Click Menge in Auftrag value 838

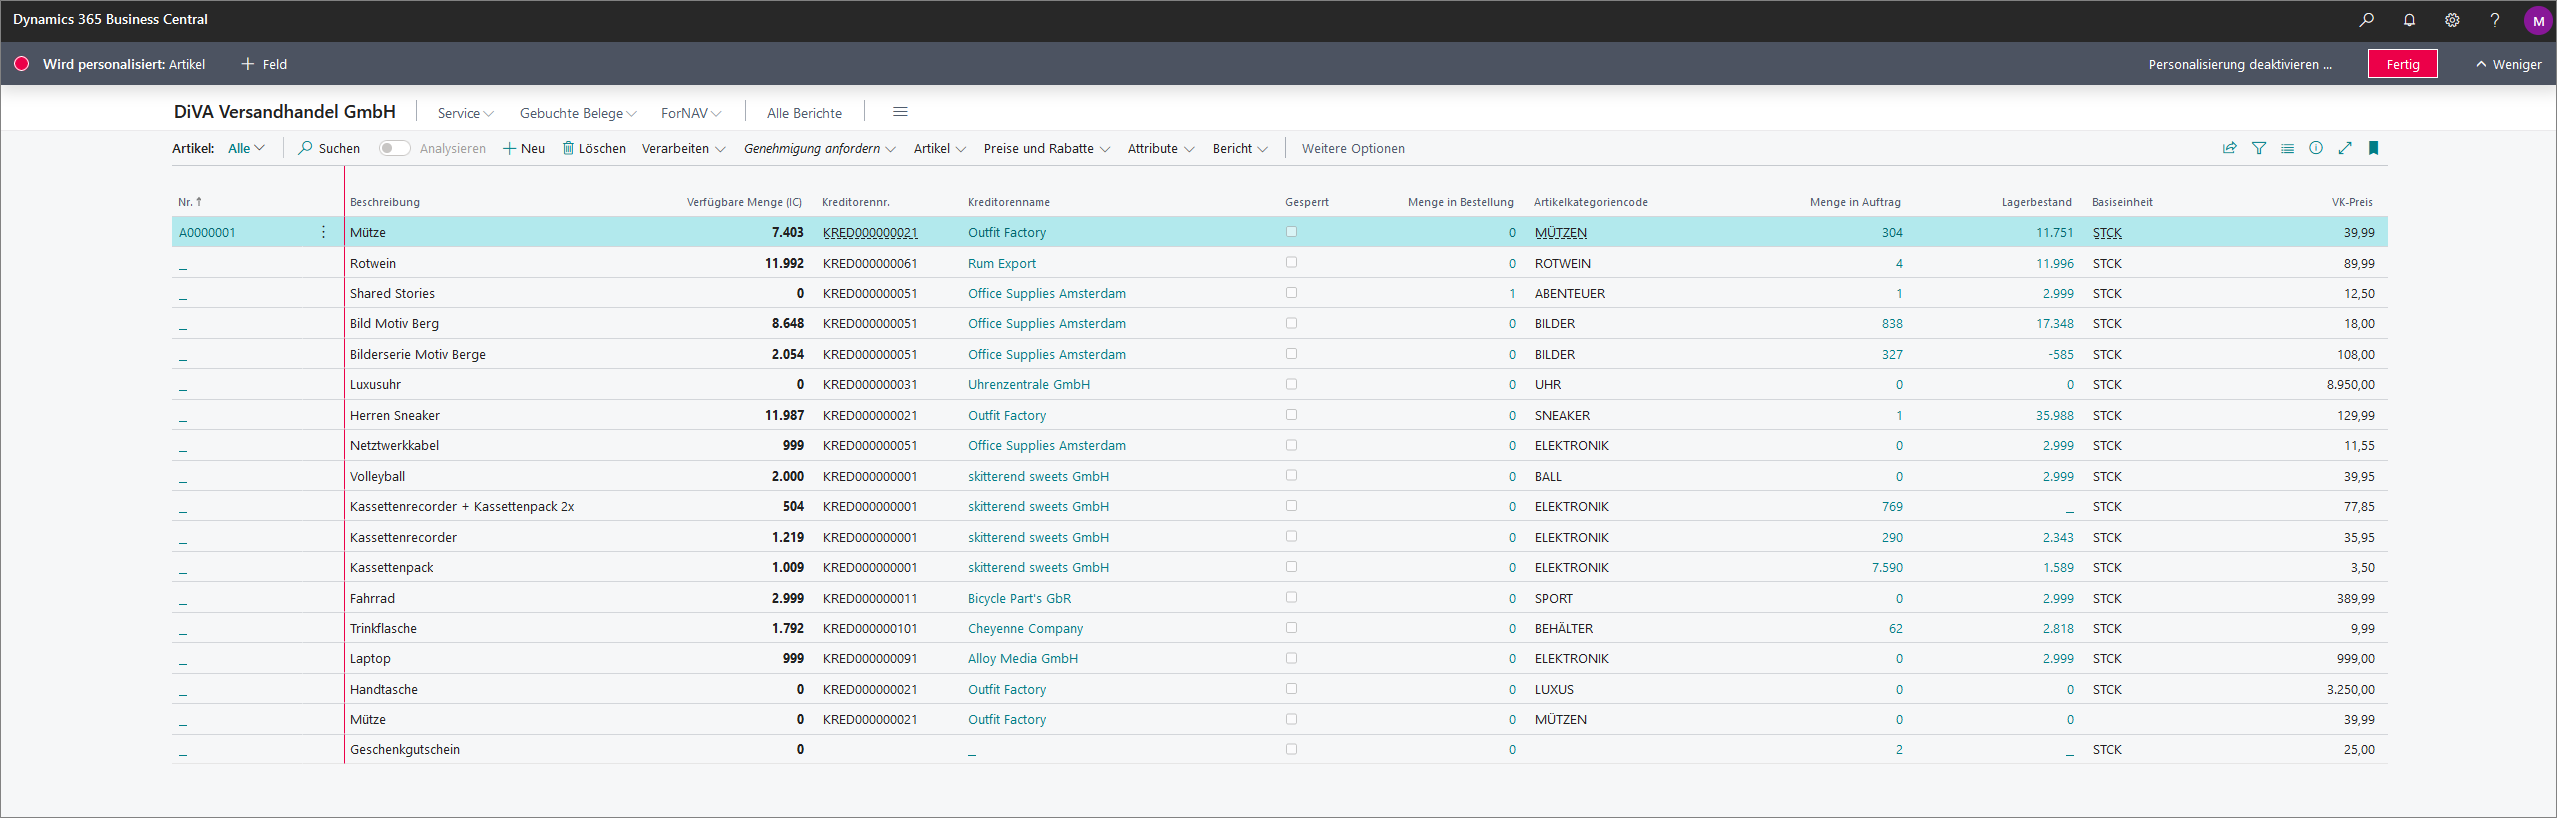[1892, 323]
